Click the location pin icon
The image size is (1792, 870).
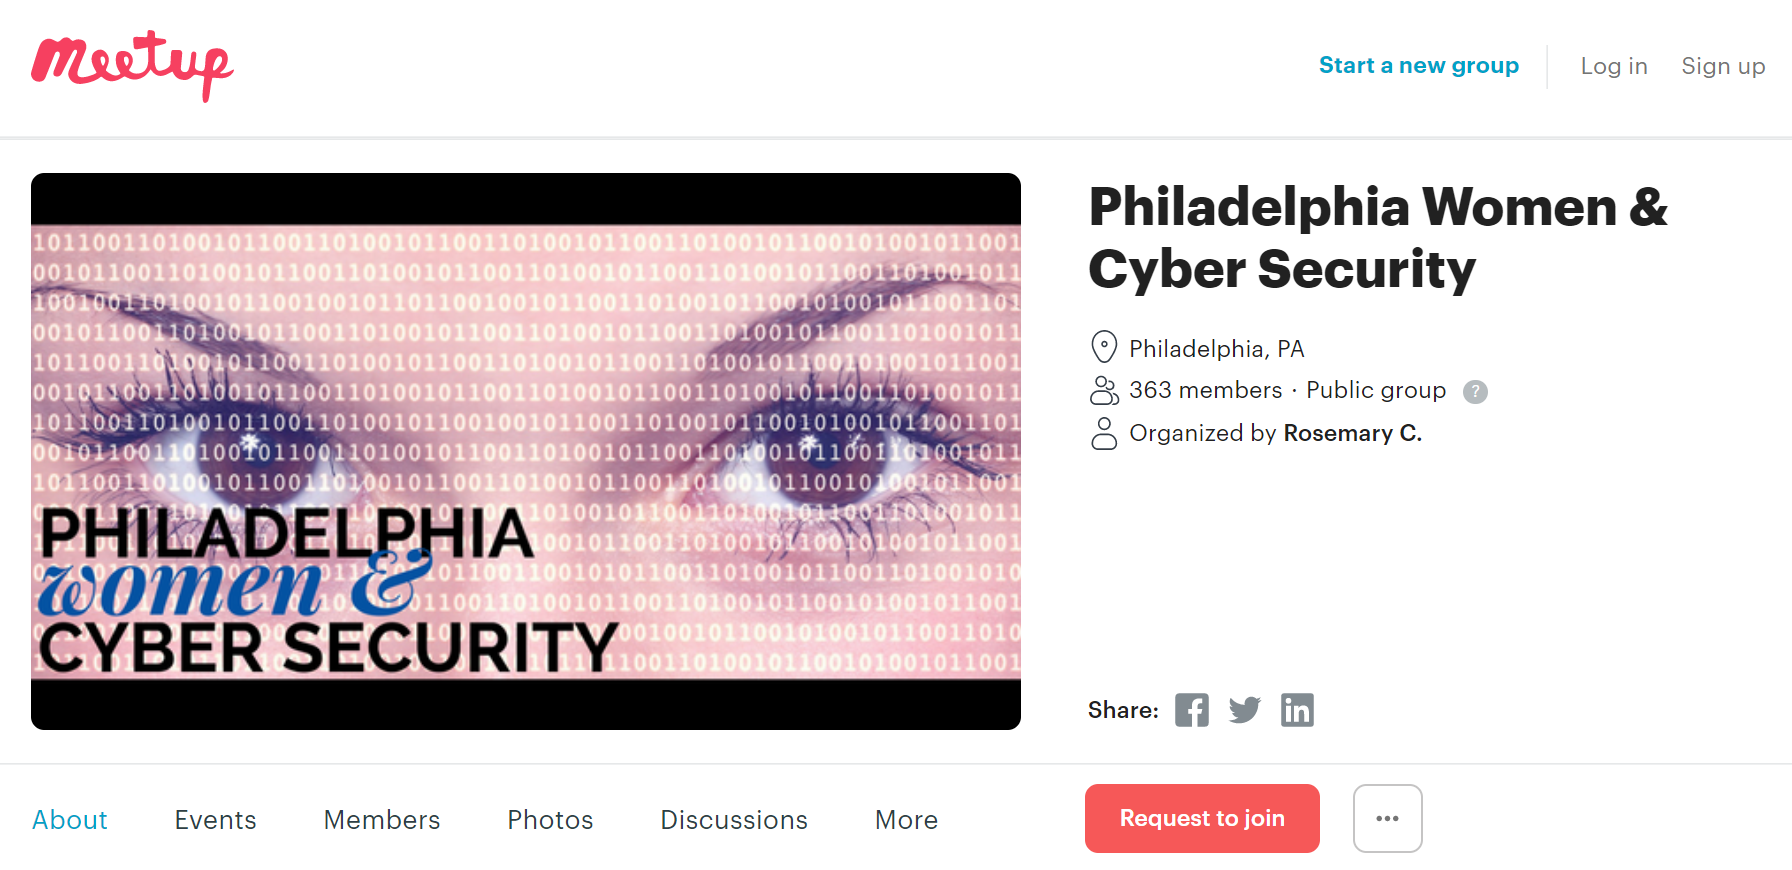coord(1103,347)
